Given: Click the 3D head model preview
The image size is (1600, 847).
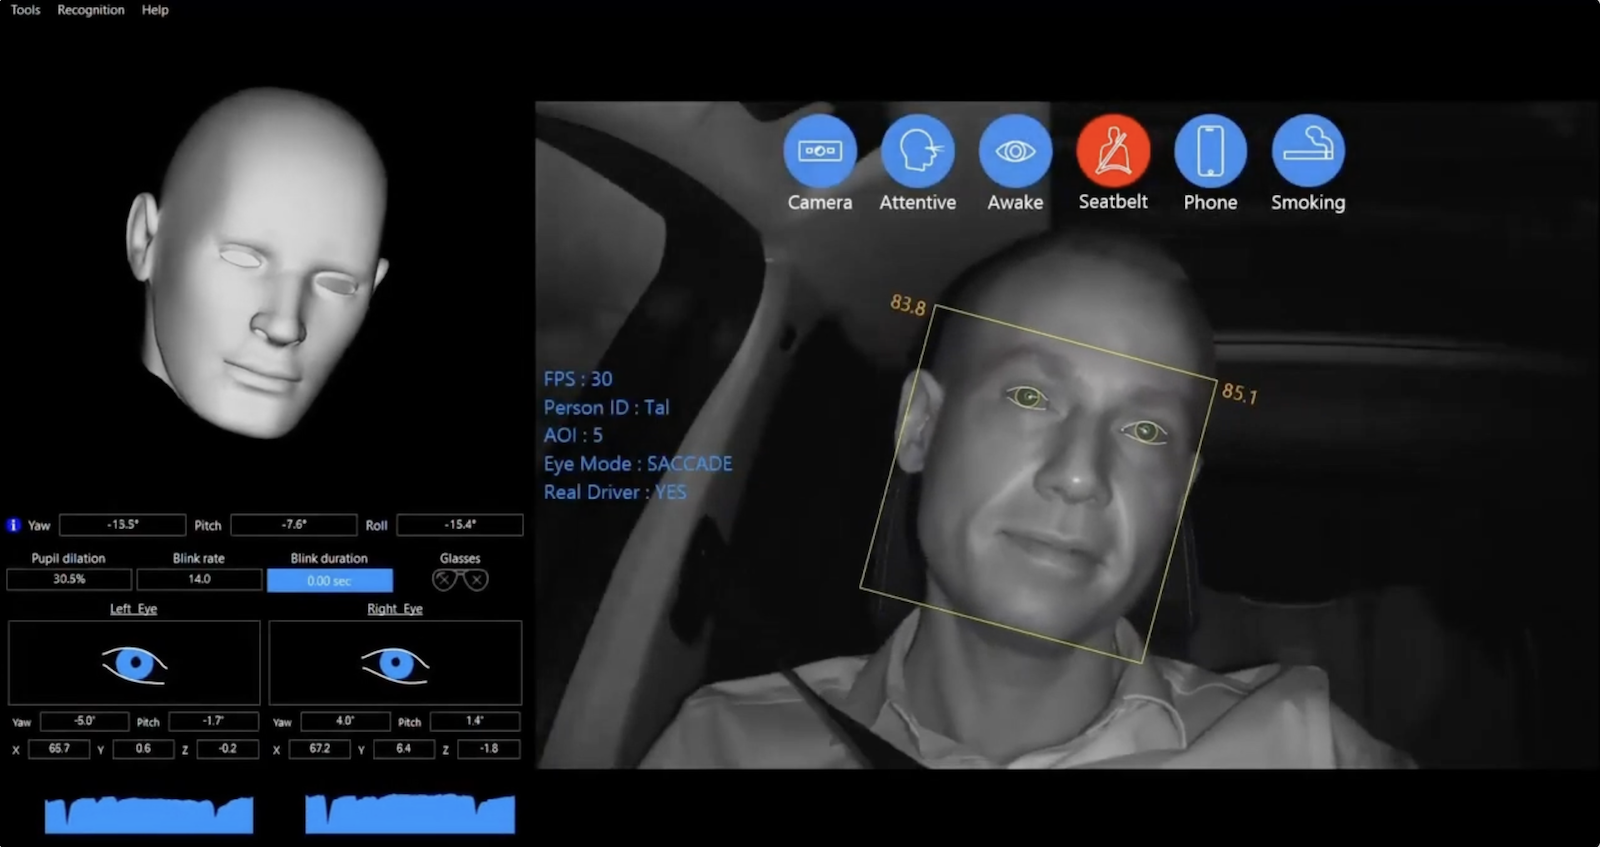Looking at the screenshot, I should click(260, 265).
